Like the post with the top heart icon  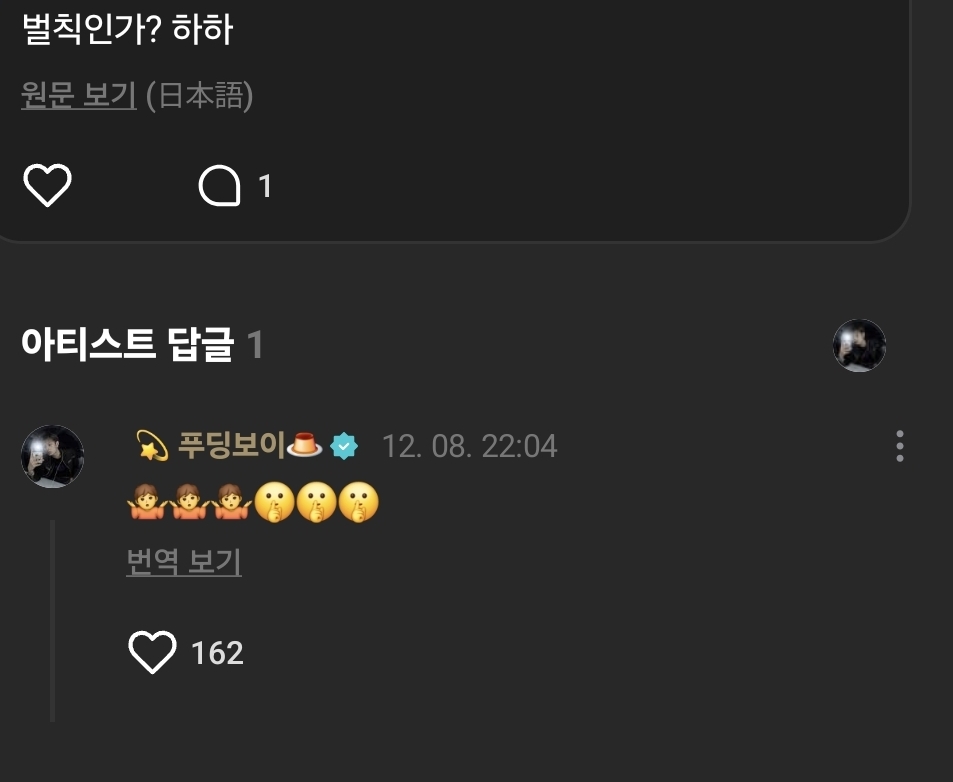pyautogui.click(x=47, y=185)
